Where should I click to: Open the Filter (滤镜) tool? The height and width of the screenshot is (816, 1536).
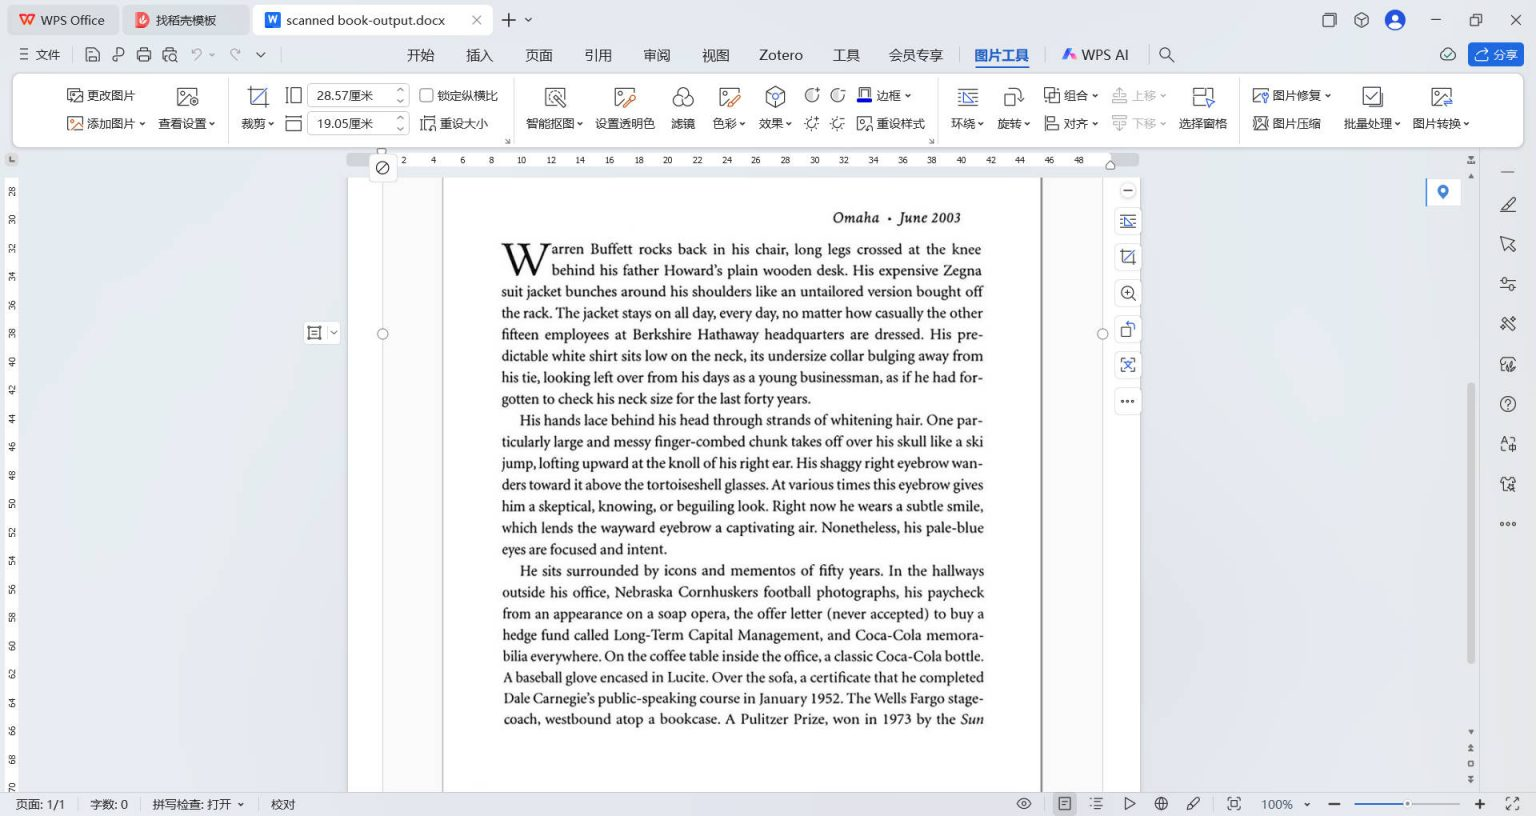point(683,97)
